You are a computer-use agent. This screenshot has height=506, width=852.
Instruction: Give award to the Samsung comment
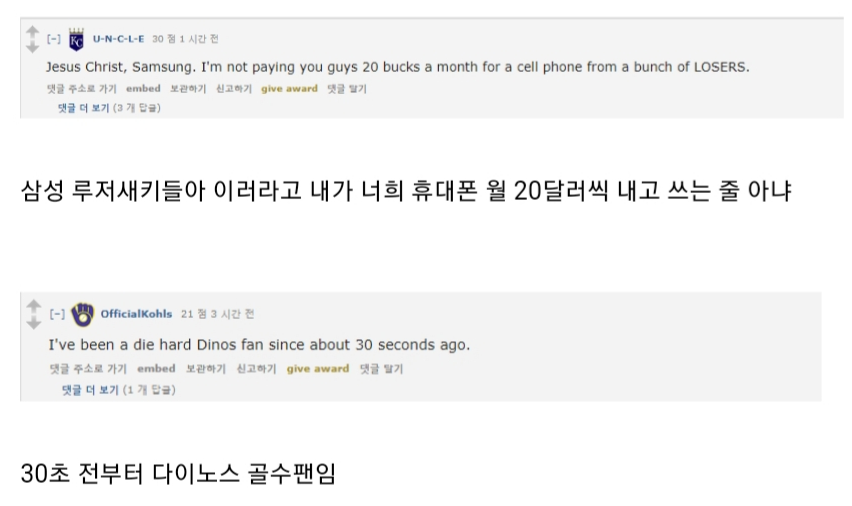[x=289, y=89]
